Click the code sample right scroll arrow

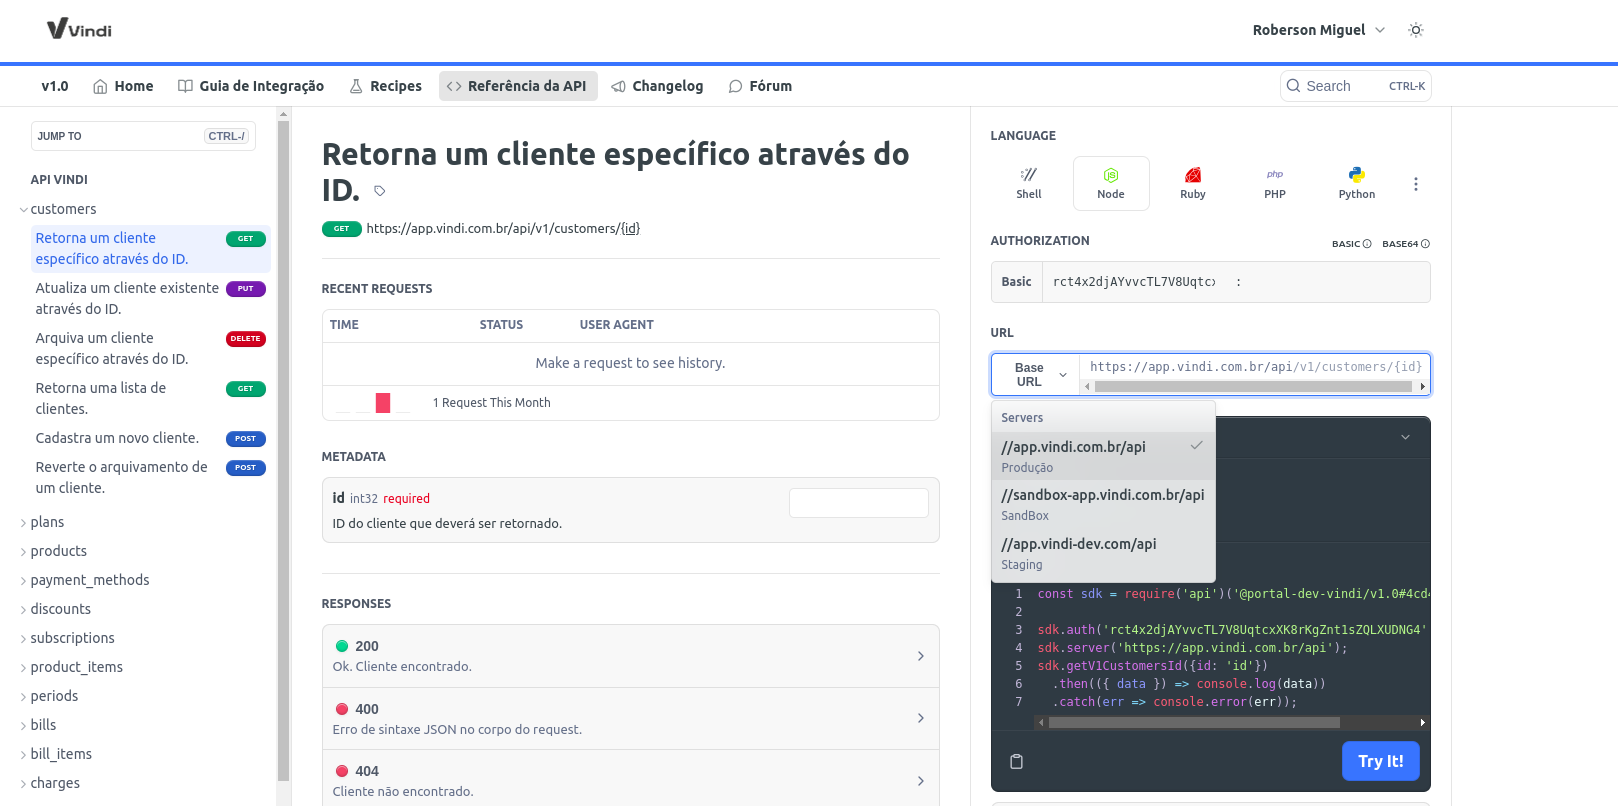point(1423,722)
